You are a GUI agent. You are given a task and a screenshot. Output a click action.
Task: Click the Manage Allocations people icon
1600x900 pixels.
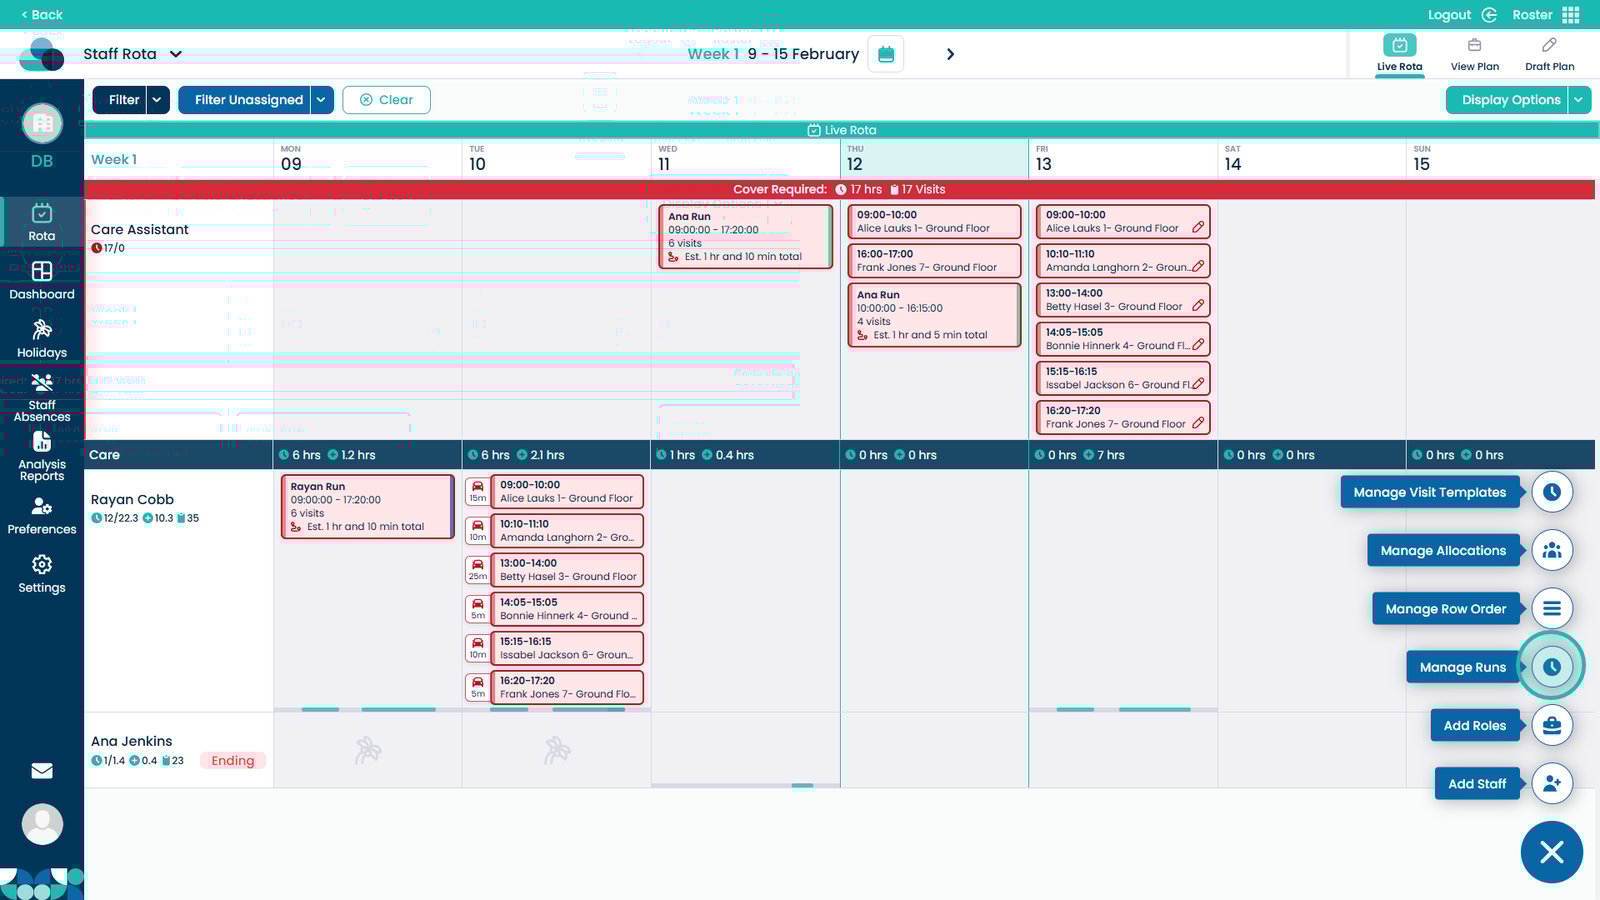click(1551, 550)
